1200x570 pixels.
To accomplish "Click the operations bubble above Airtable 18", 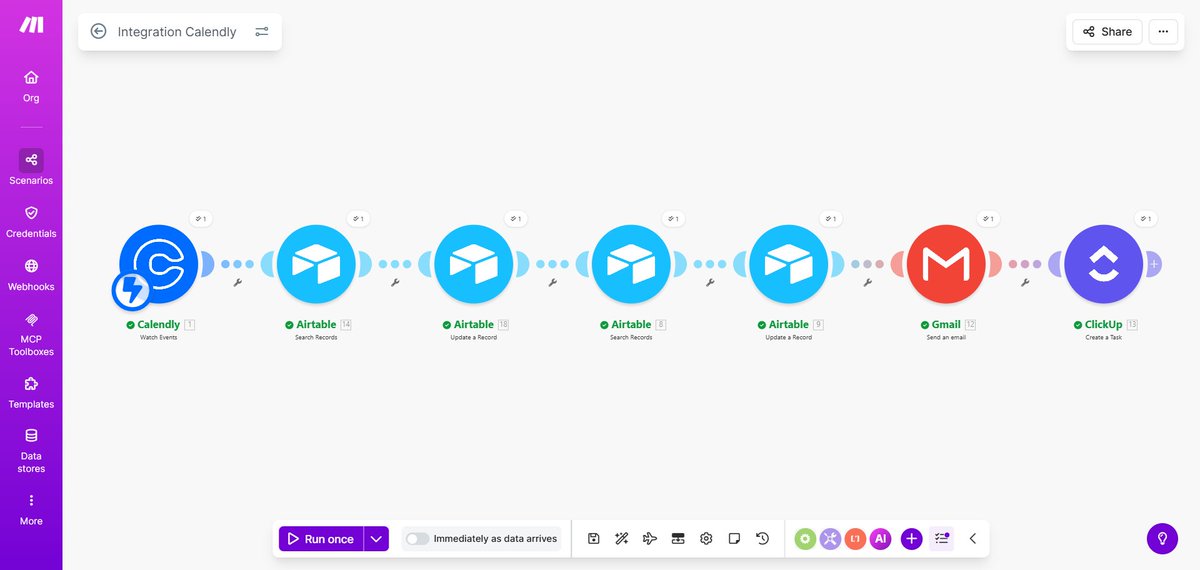I will click(x=515, y=218).
